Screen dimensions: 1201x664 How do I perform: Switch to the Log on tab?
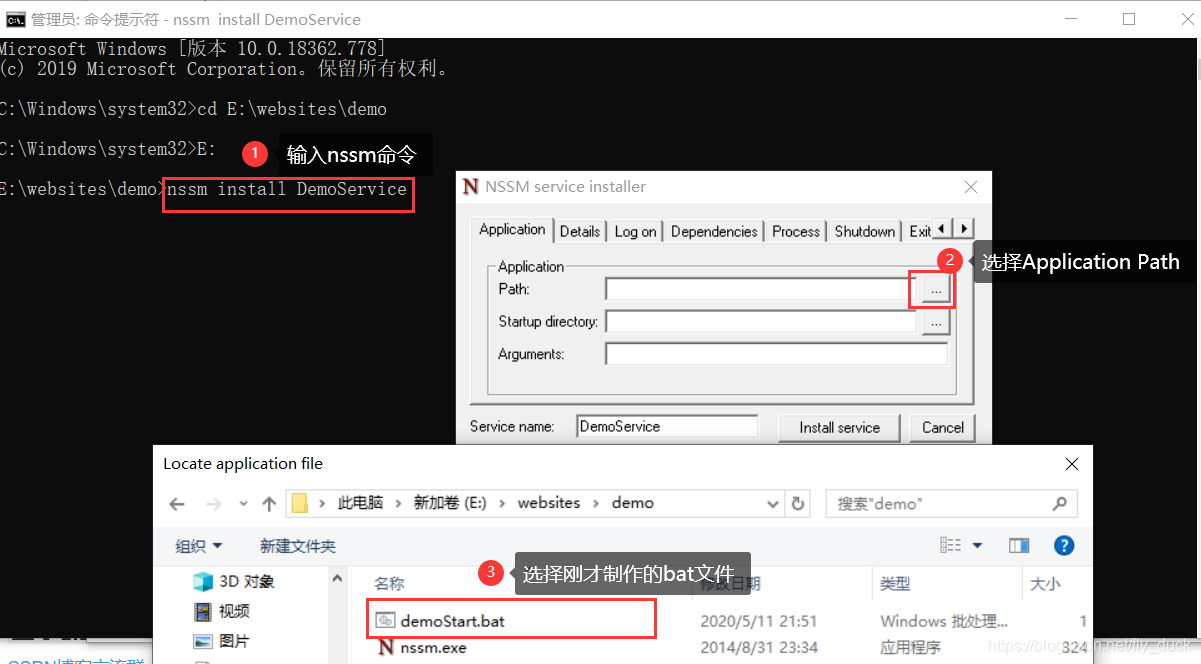(635, 231)
